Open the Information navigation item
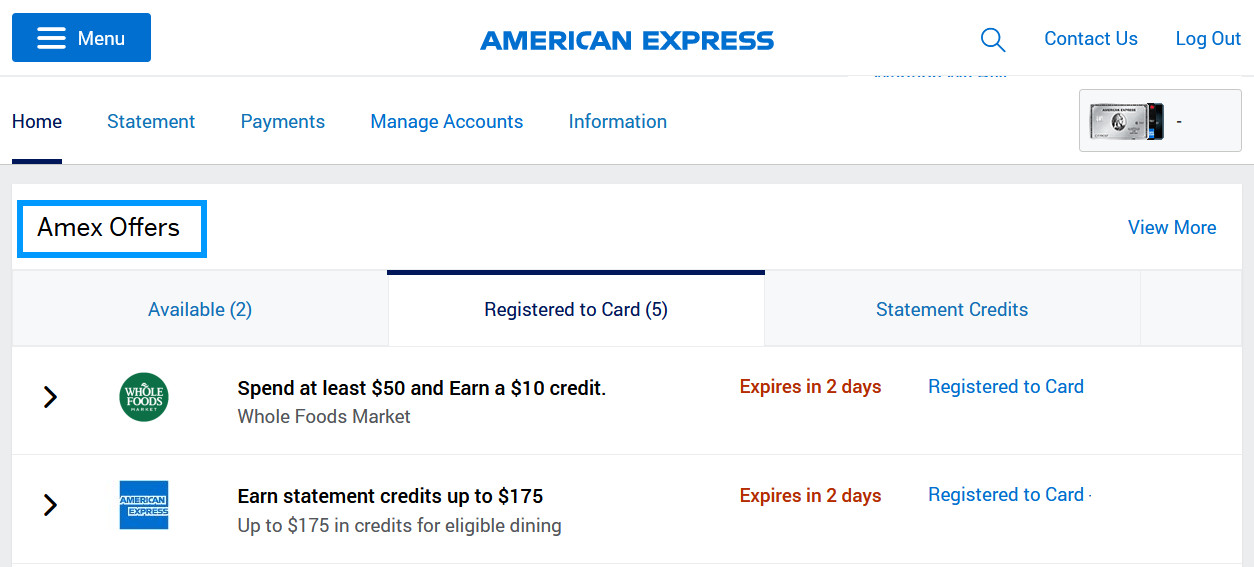Image resolution: width=1254 pixels, height=567 pixels. pyautogui.click(x=618, y=121)
